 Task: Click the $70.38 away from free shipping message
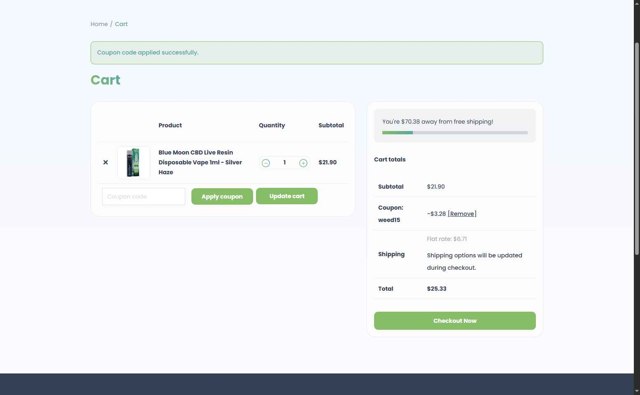click(438, 122)
